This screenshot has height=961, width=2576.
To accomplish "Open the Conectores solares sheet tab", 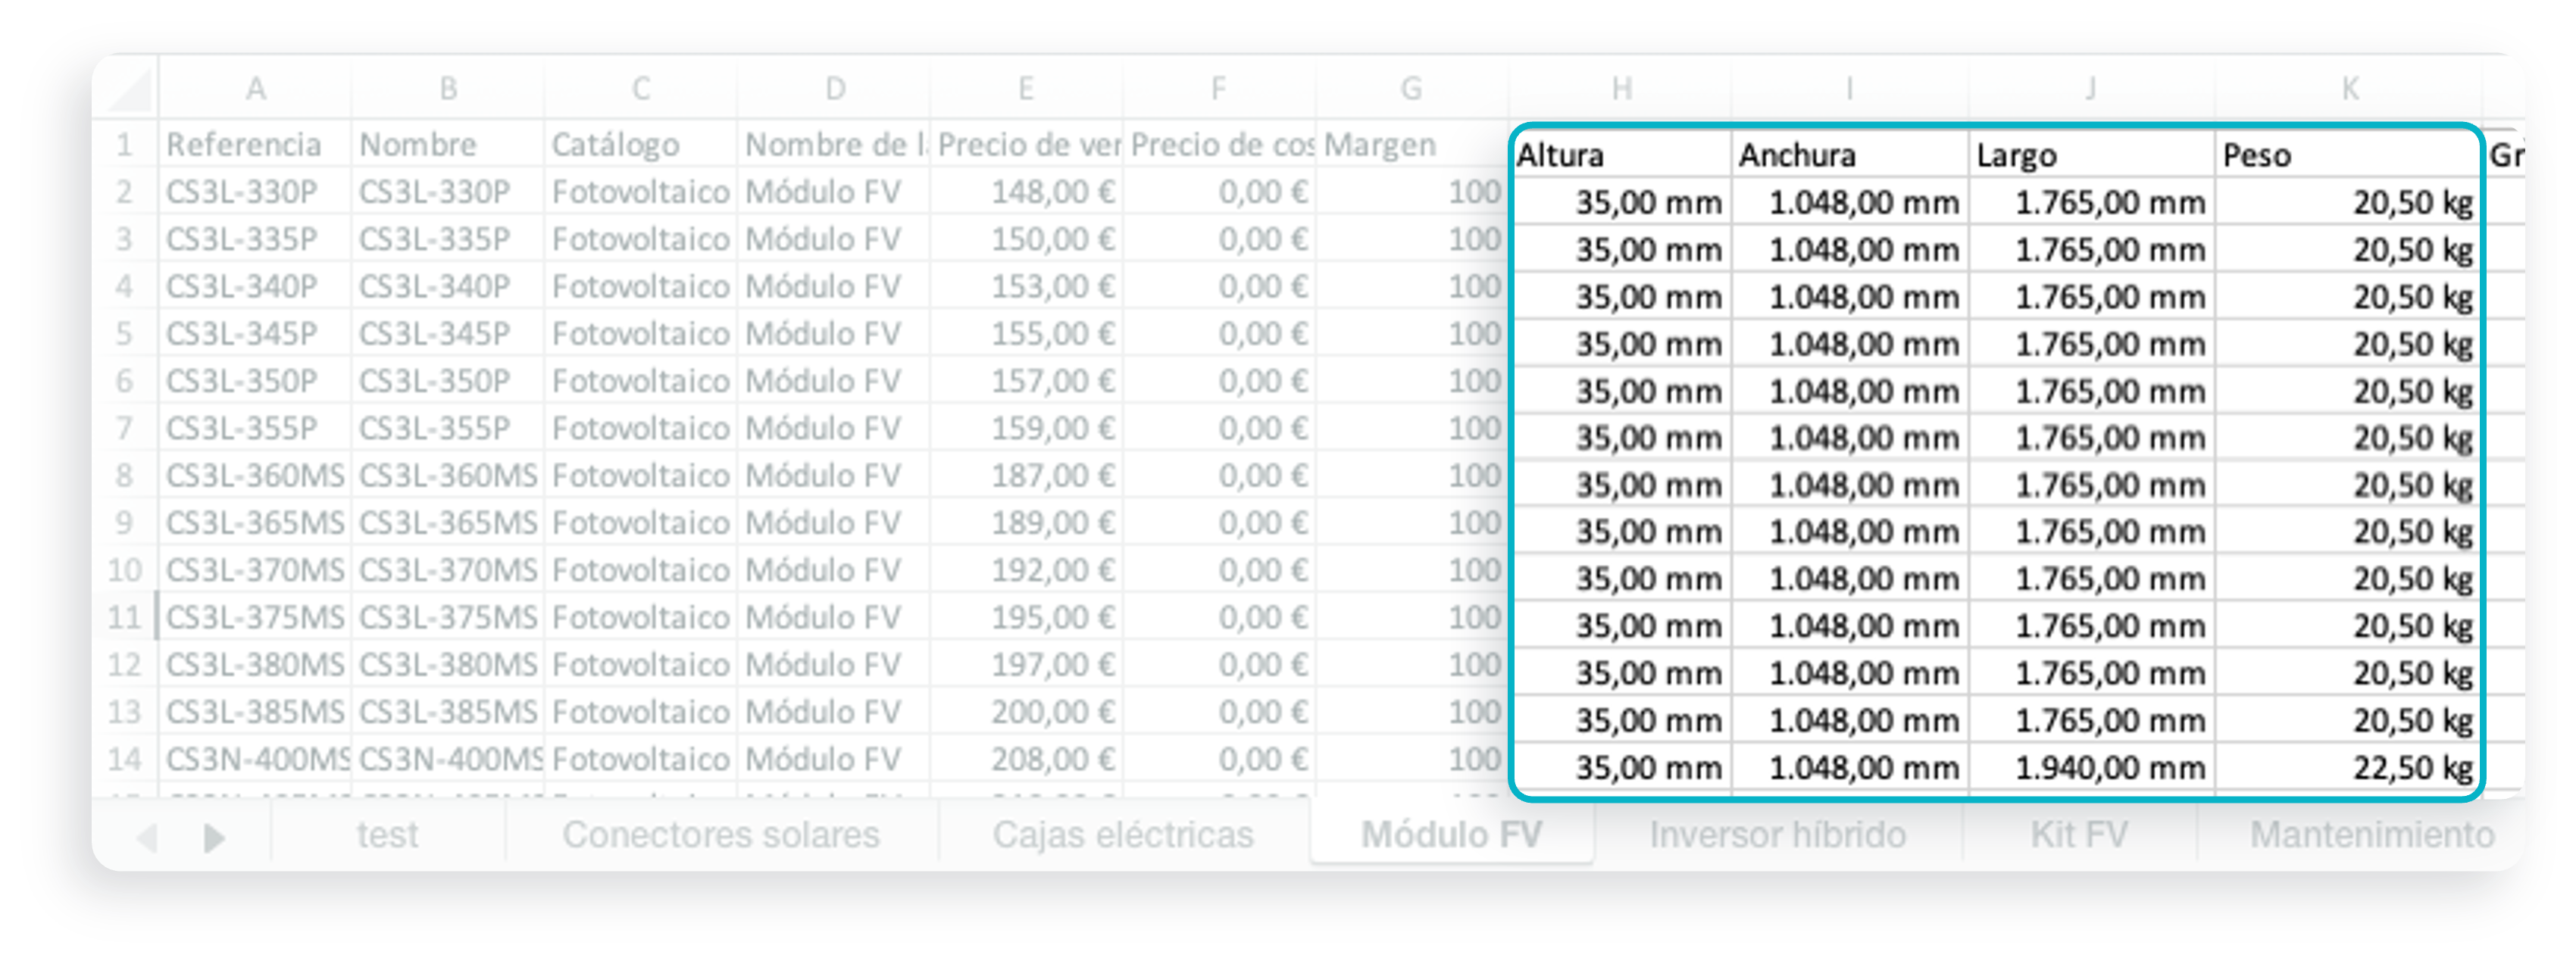I will [x=721, y=834].
